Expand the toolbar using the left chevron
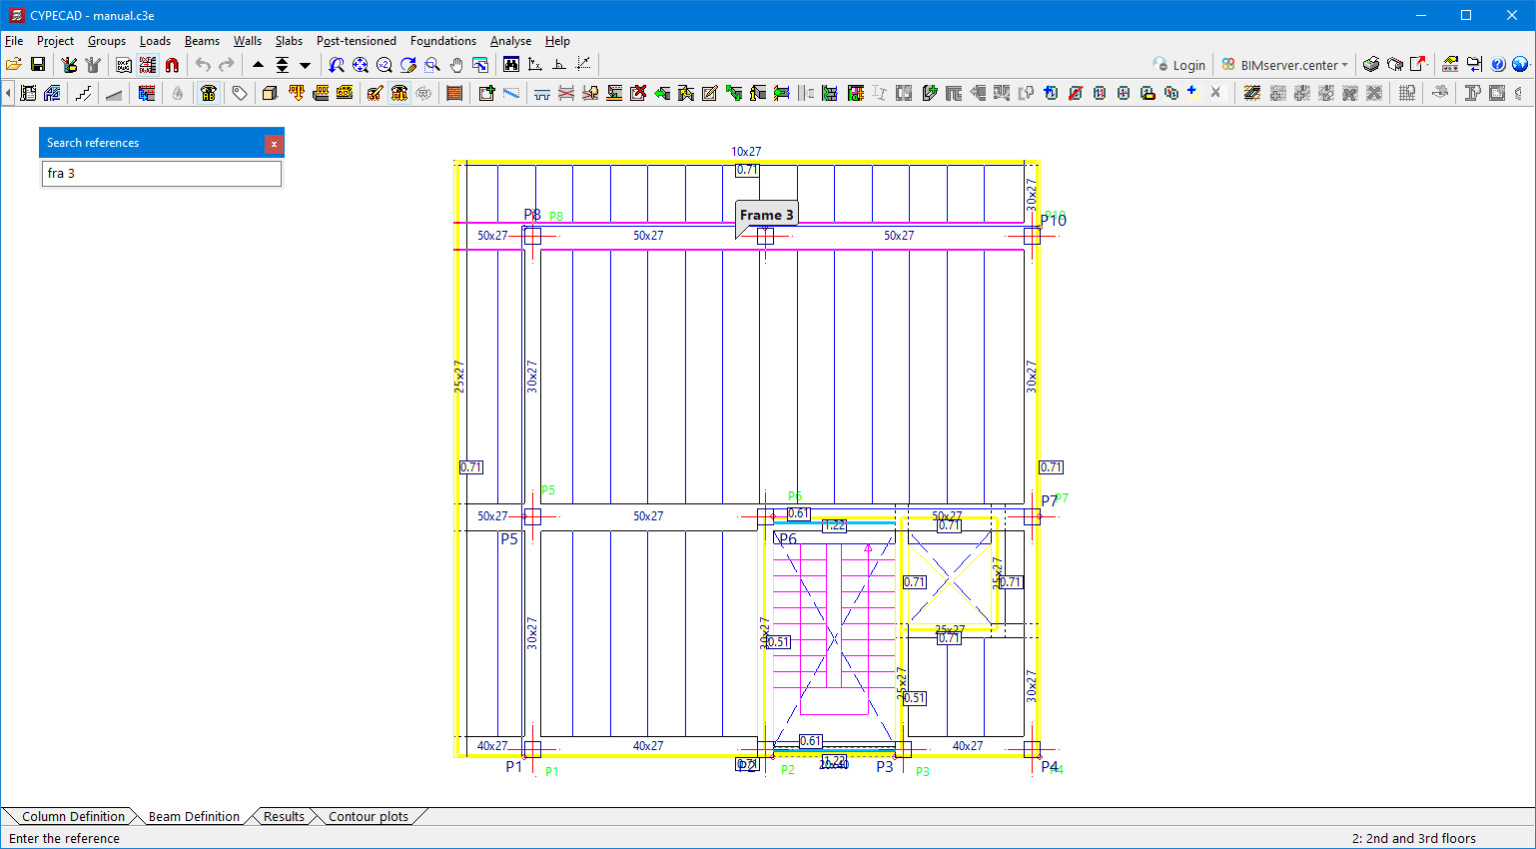The height and width of the screenshot is (849, 1536). pos(8,93)
